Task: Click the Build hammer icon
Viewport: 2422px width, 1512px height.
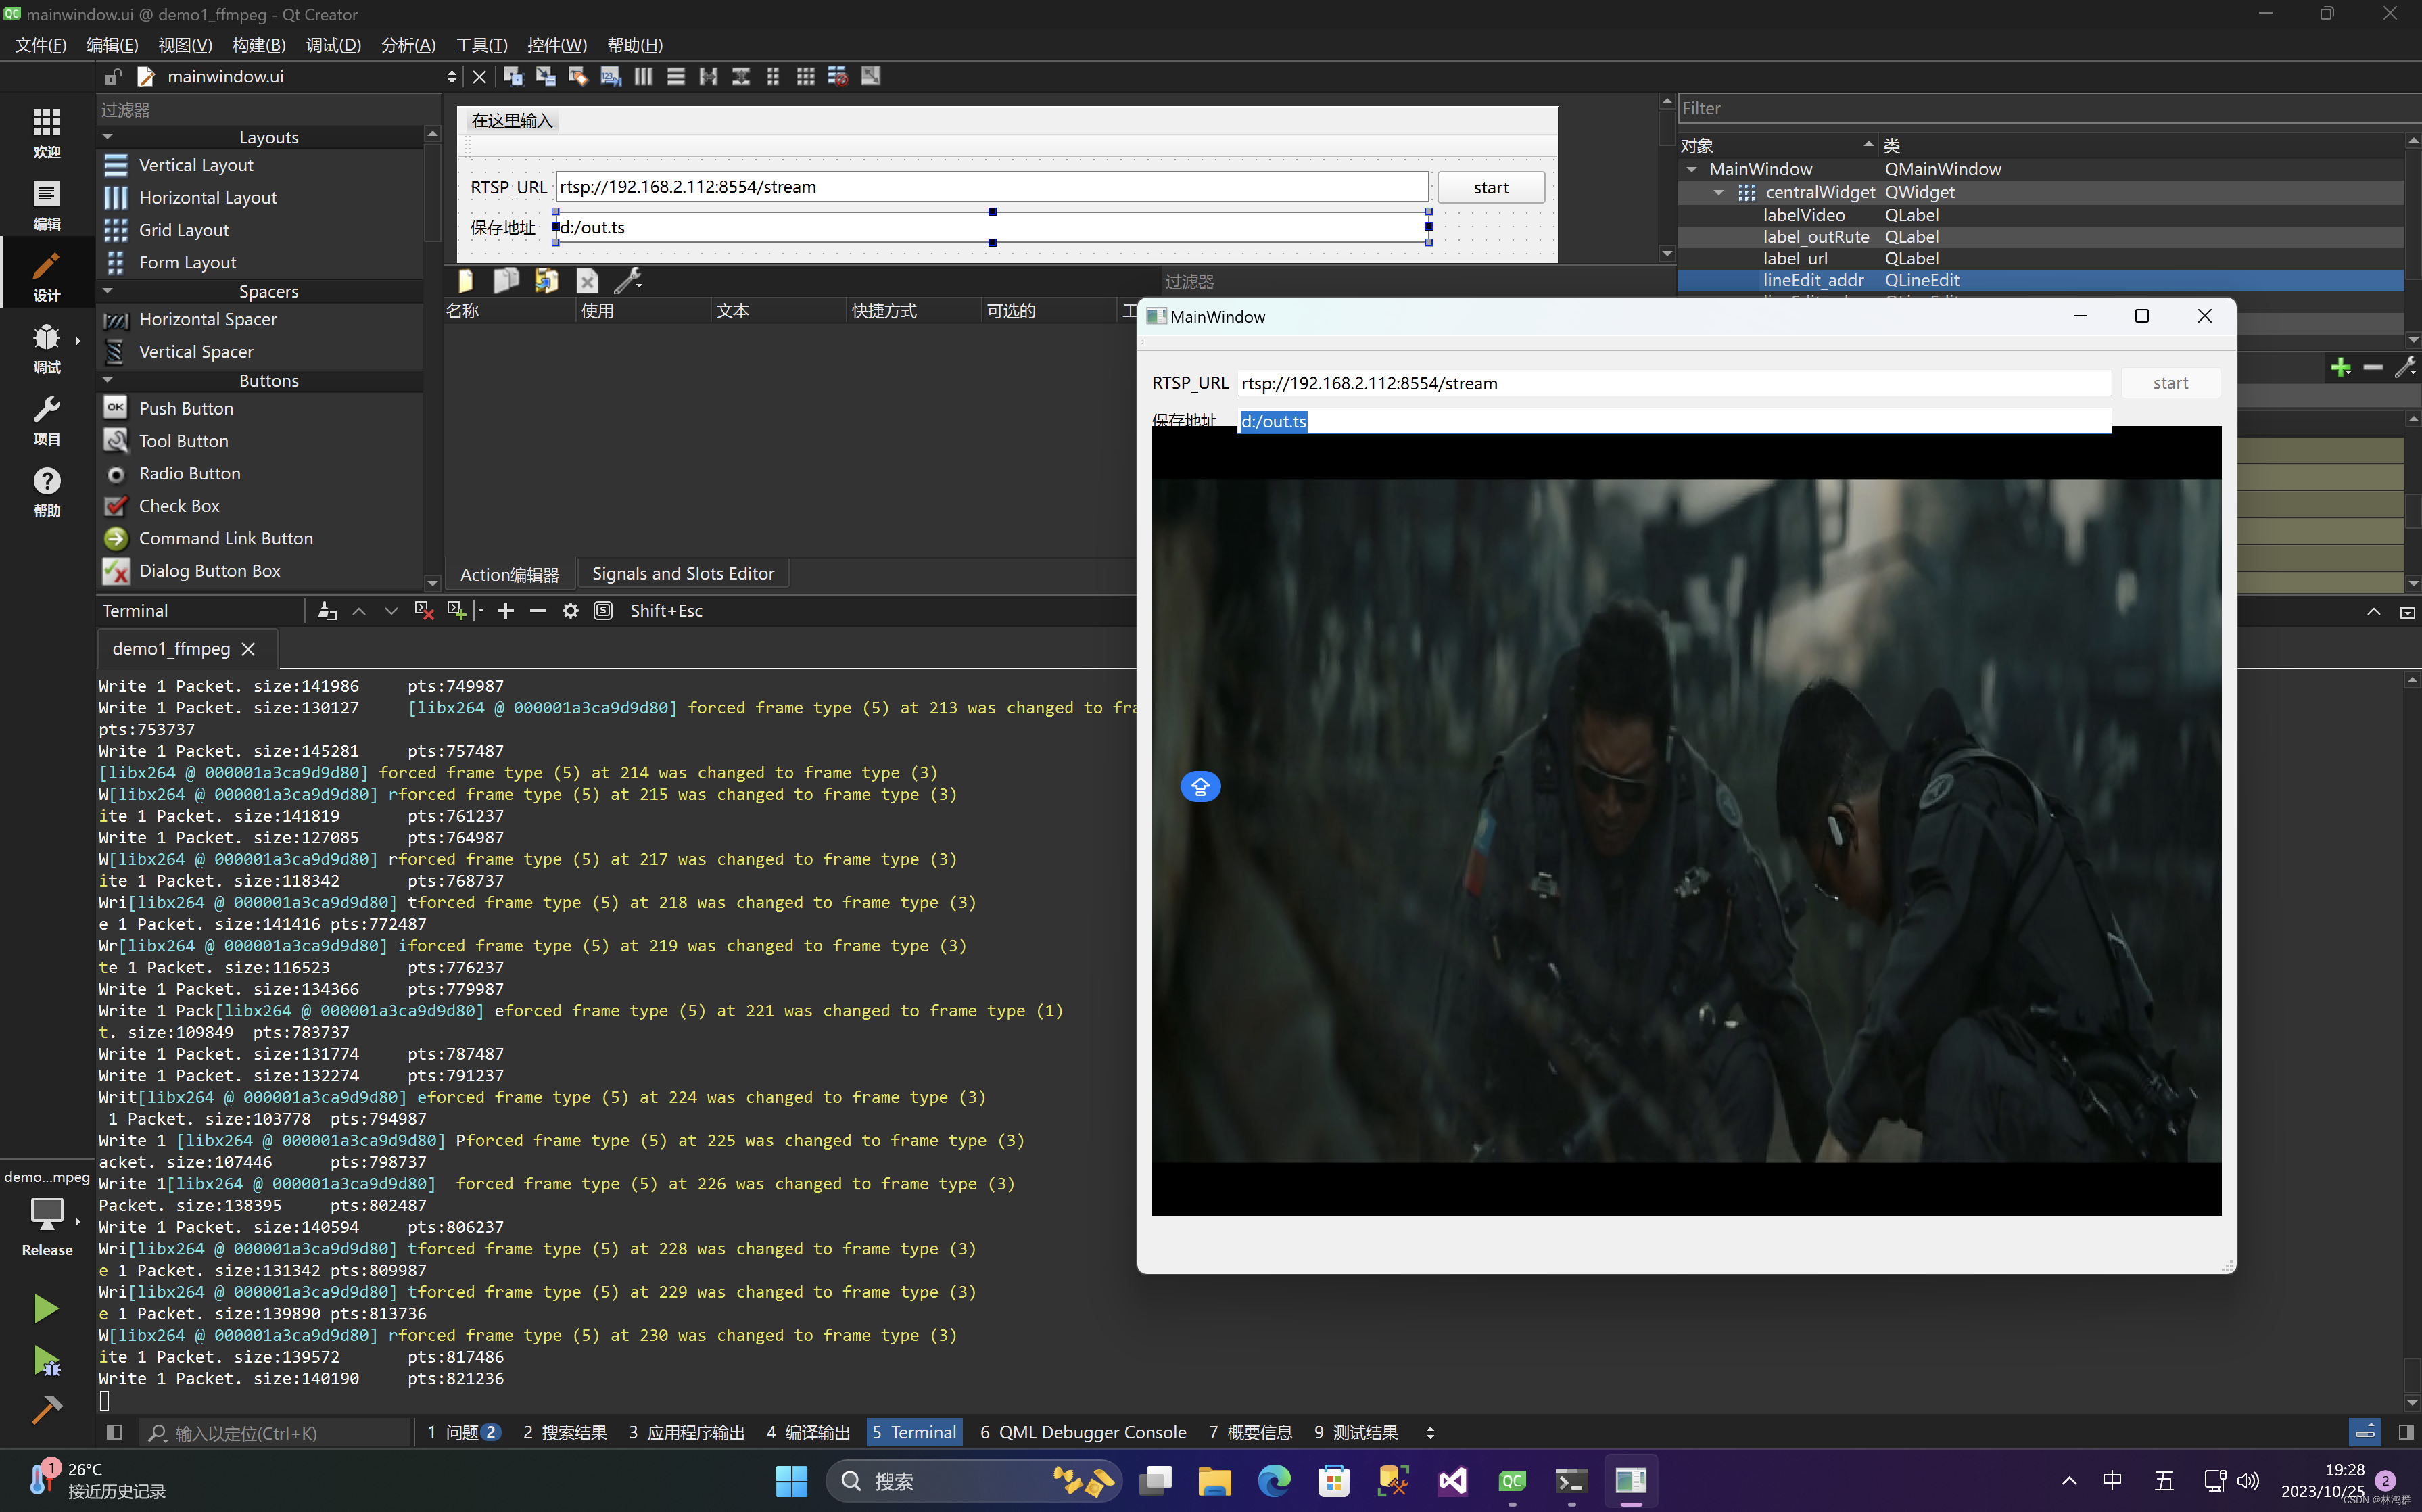Action: coord(46,1410)
